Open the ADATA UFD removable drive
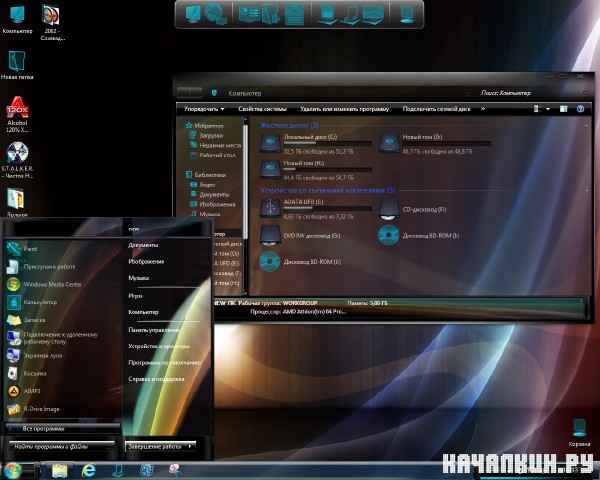 [270, 208]
